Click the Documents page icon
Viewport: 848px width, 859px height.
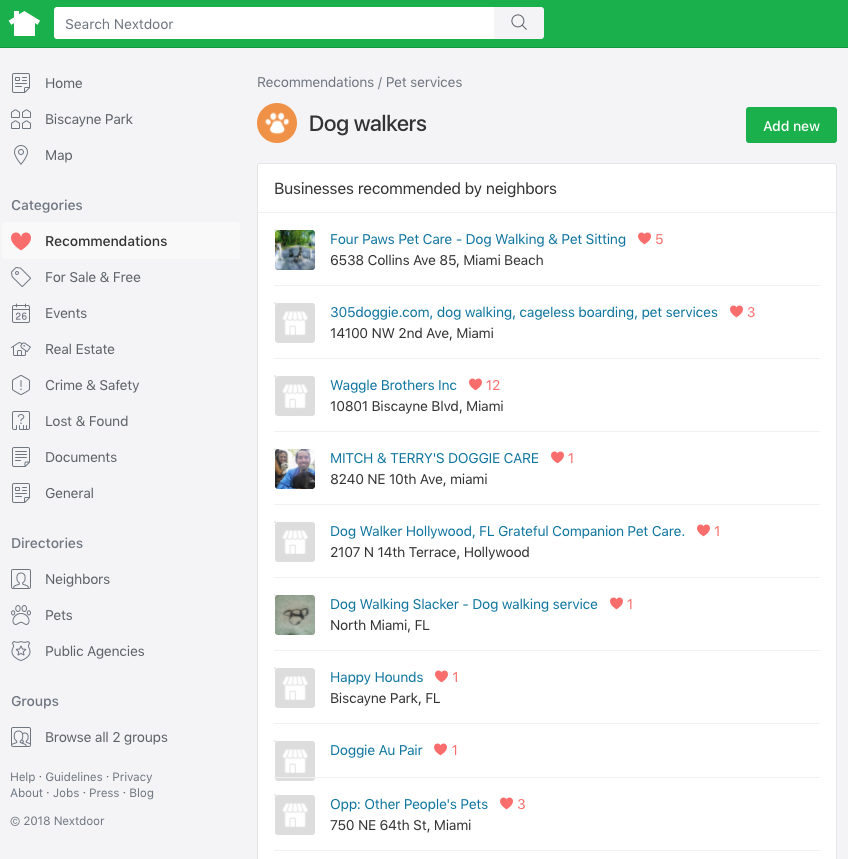tap(21, 457)
